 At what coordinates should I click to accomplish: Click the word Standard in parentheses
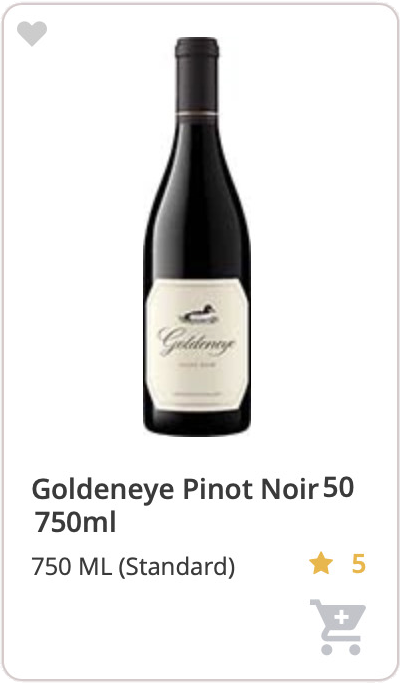pyautogui.click(x=176, y=567)
